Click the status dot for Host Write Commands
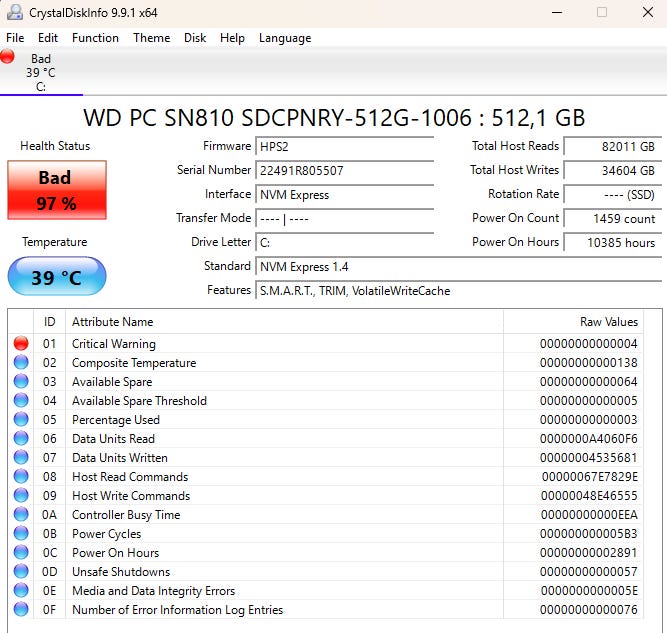 (21, 495)
